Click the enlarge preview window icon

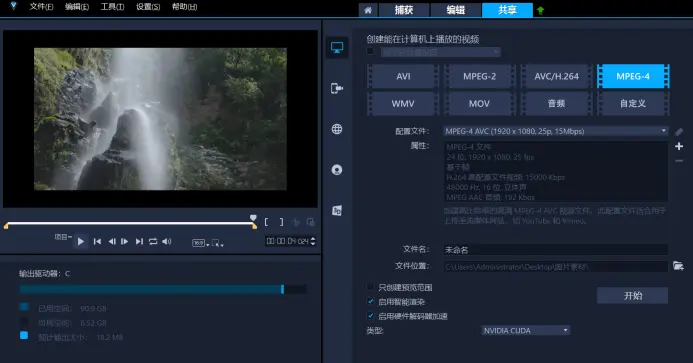311,222
